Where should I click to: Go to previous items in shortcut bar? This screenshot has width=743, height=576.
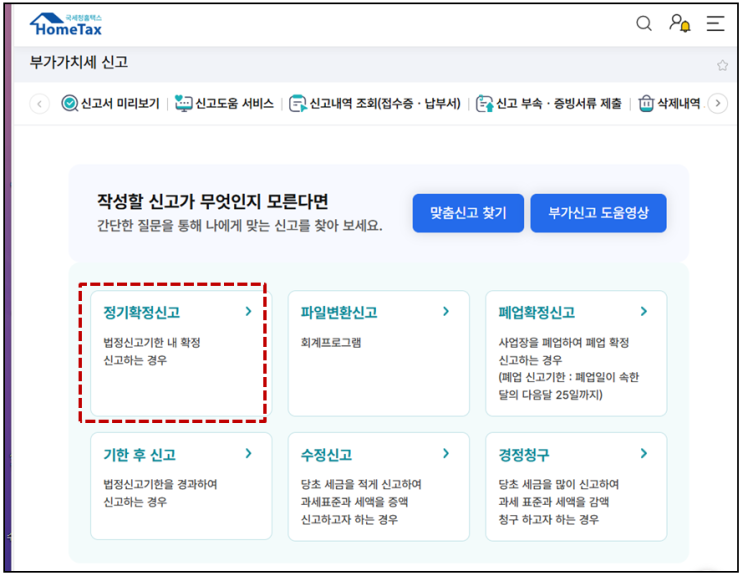(x=40, y=104)
